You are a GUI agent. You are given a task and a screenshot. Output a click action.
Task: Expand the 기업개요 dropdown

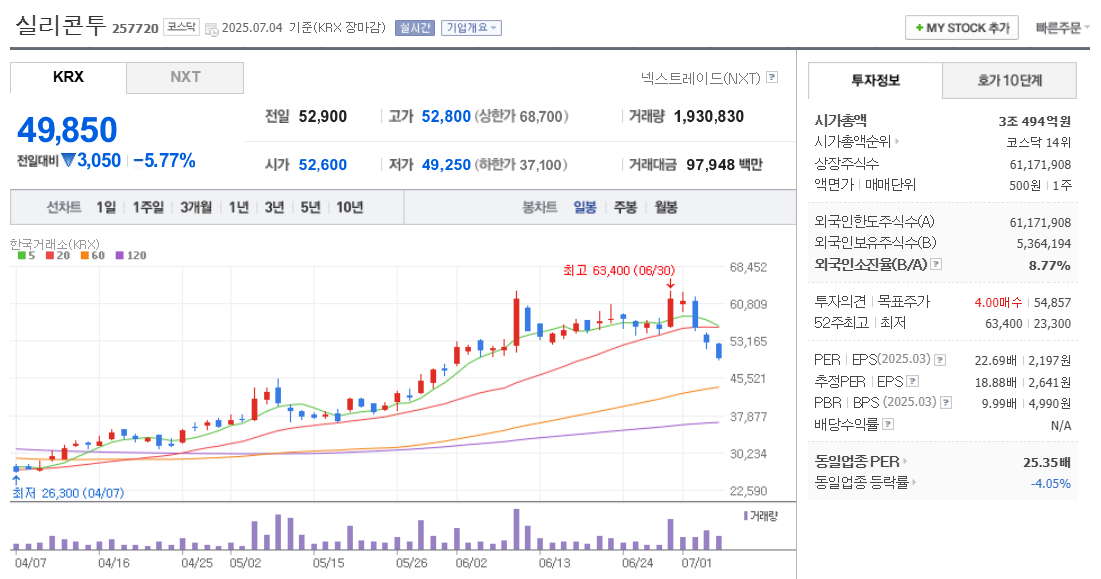pyautogui.click(x=471, y=27)
